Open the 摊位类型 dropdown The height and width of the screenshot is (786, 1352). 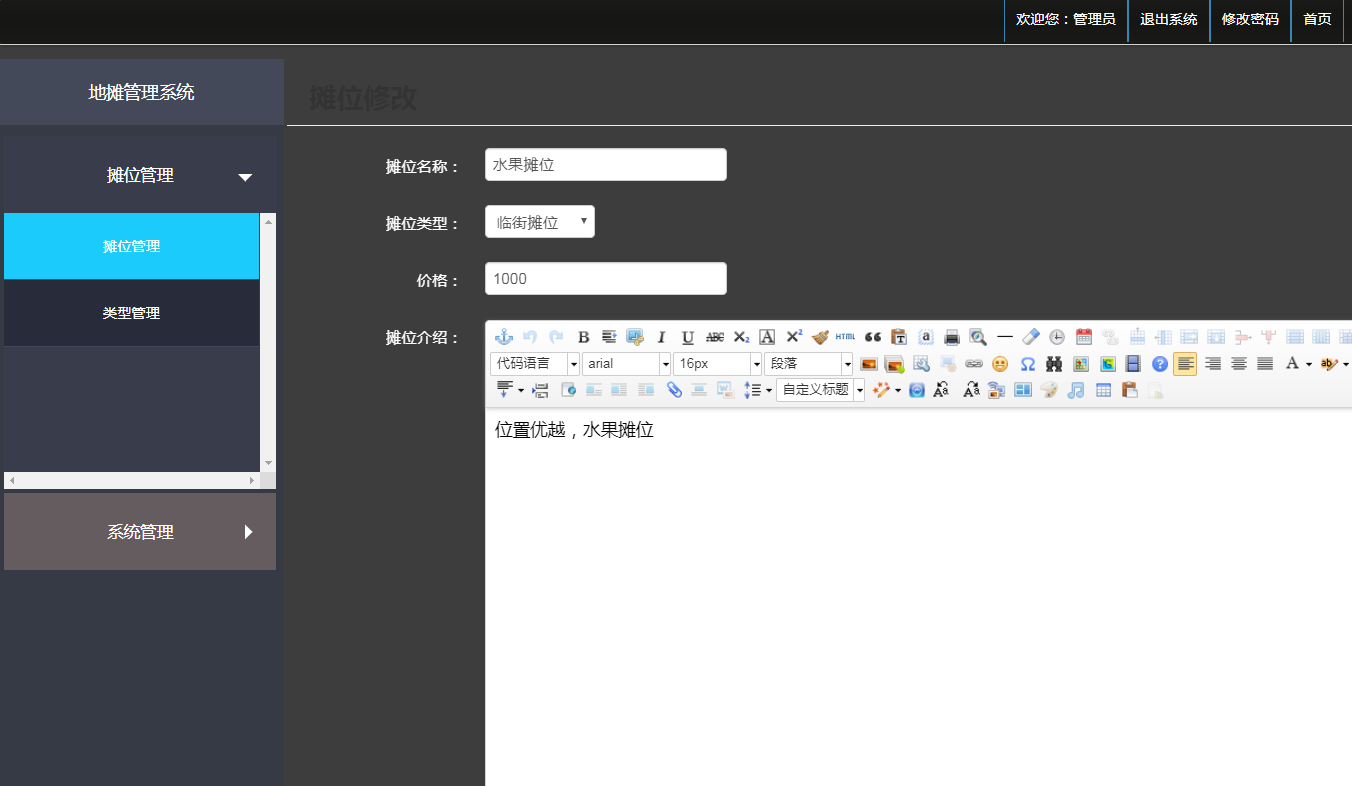[x=540, y=222]
